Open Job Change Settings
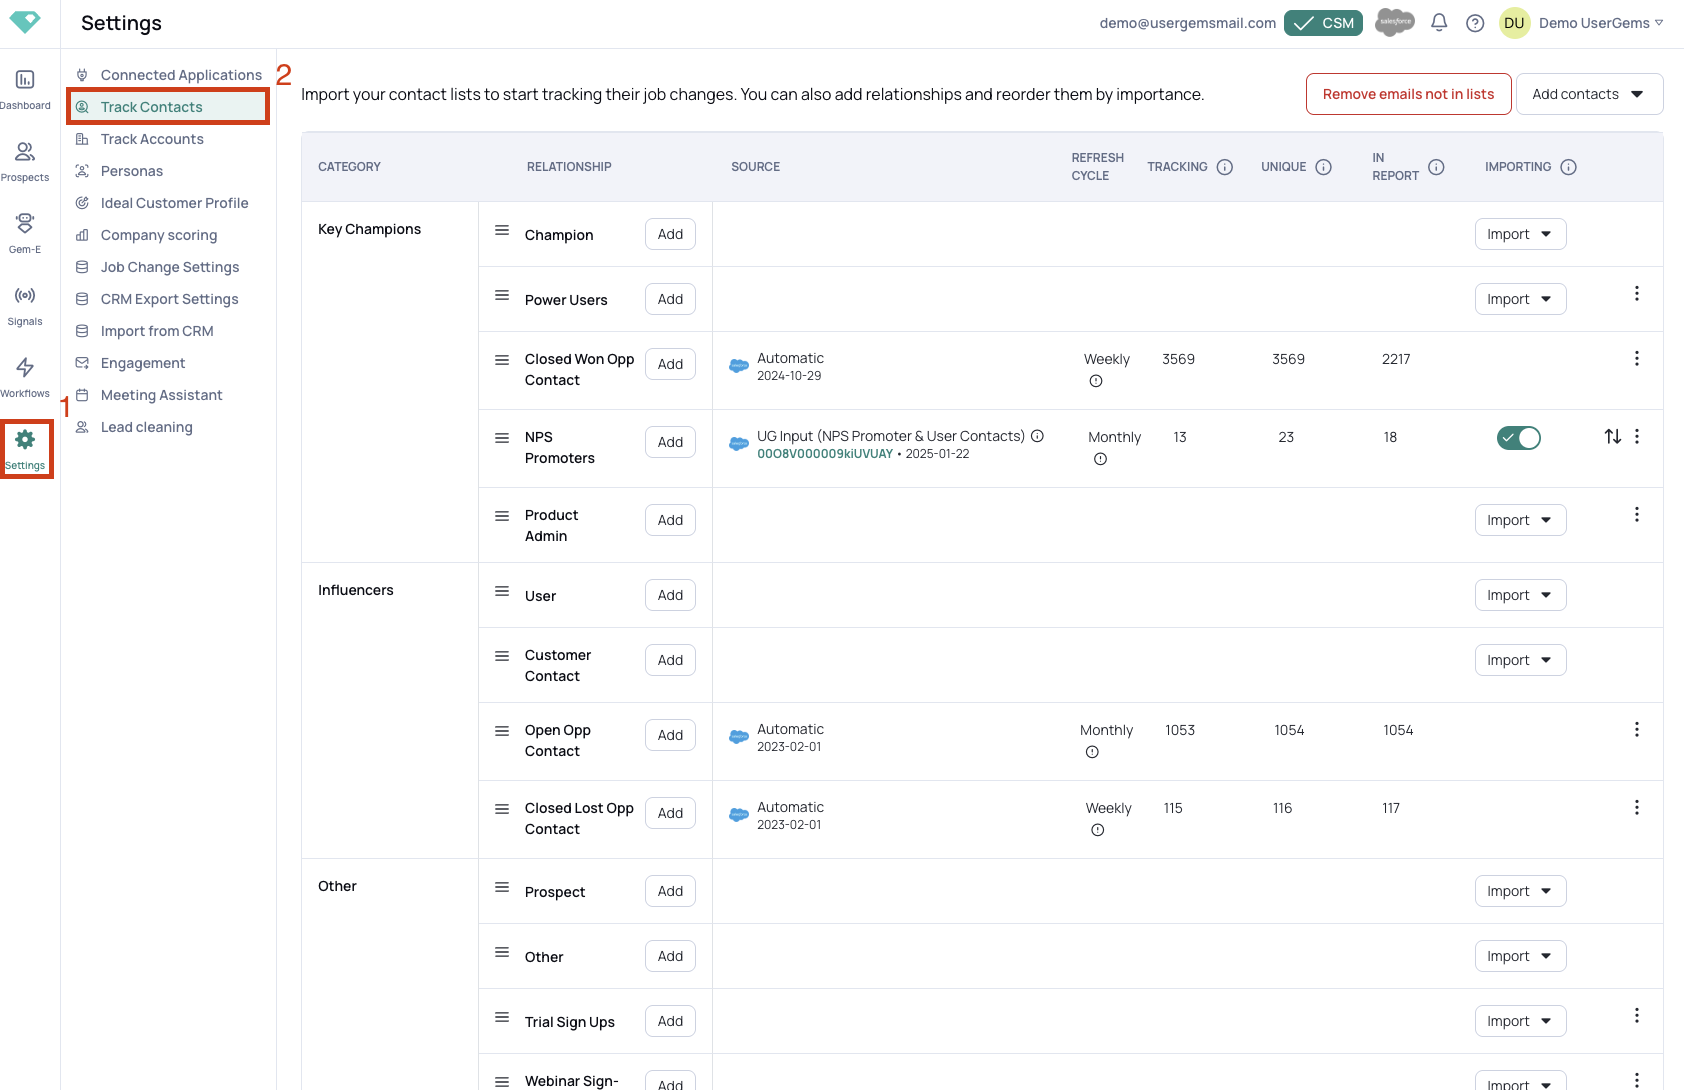 pyautogui.click(x=169, y=267)
